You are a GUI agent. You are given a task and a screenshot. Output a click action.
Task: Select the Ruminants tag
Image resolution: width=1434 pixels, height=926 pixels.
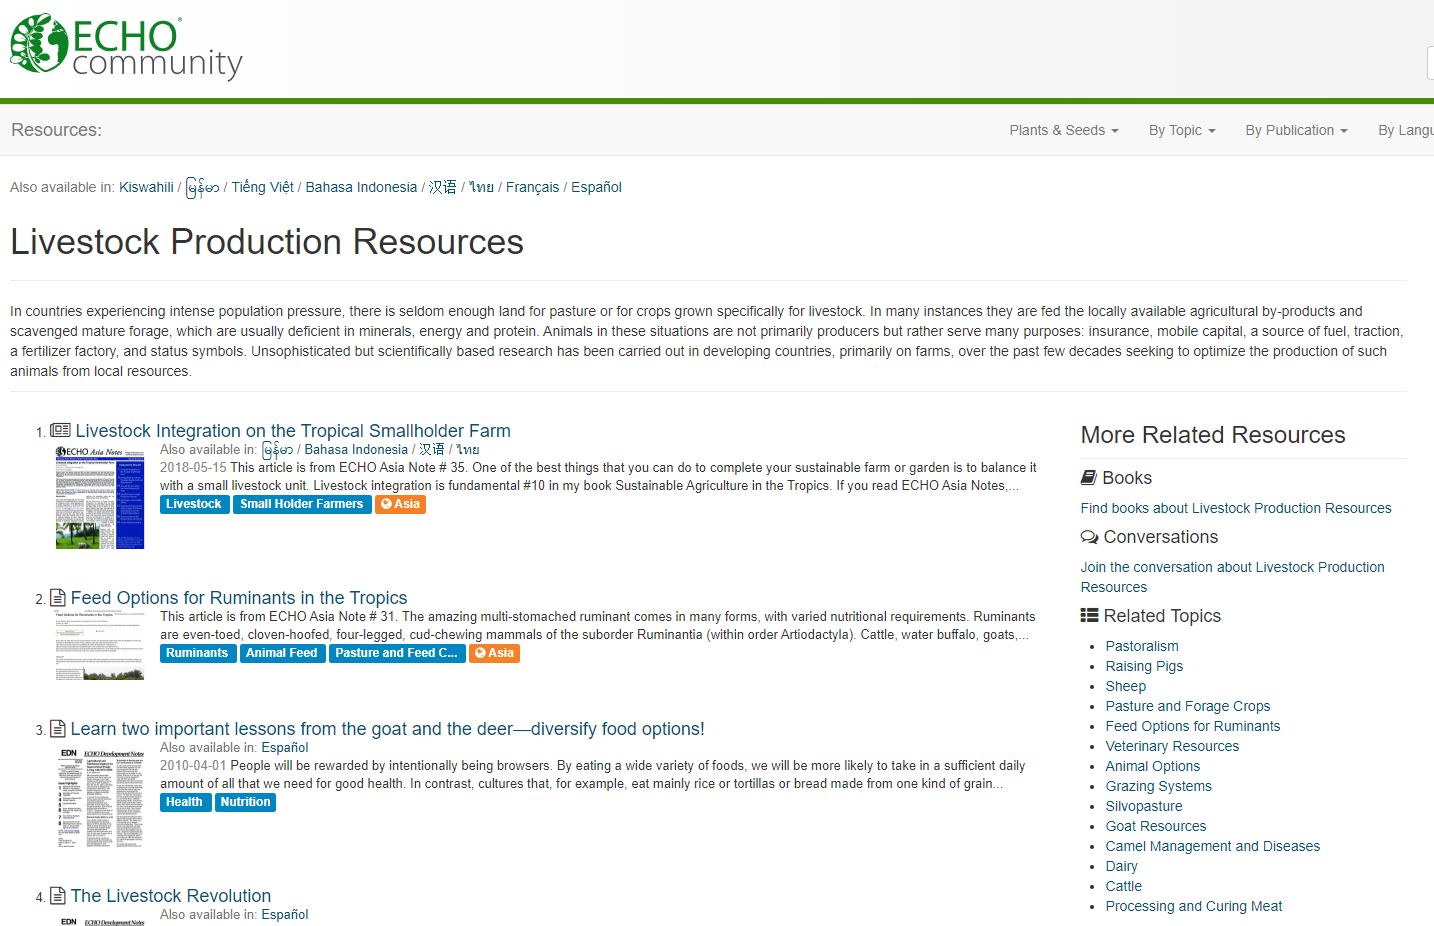click(x=197, y=653)
